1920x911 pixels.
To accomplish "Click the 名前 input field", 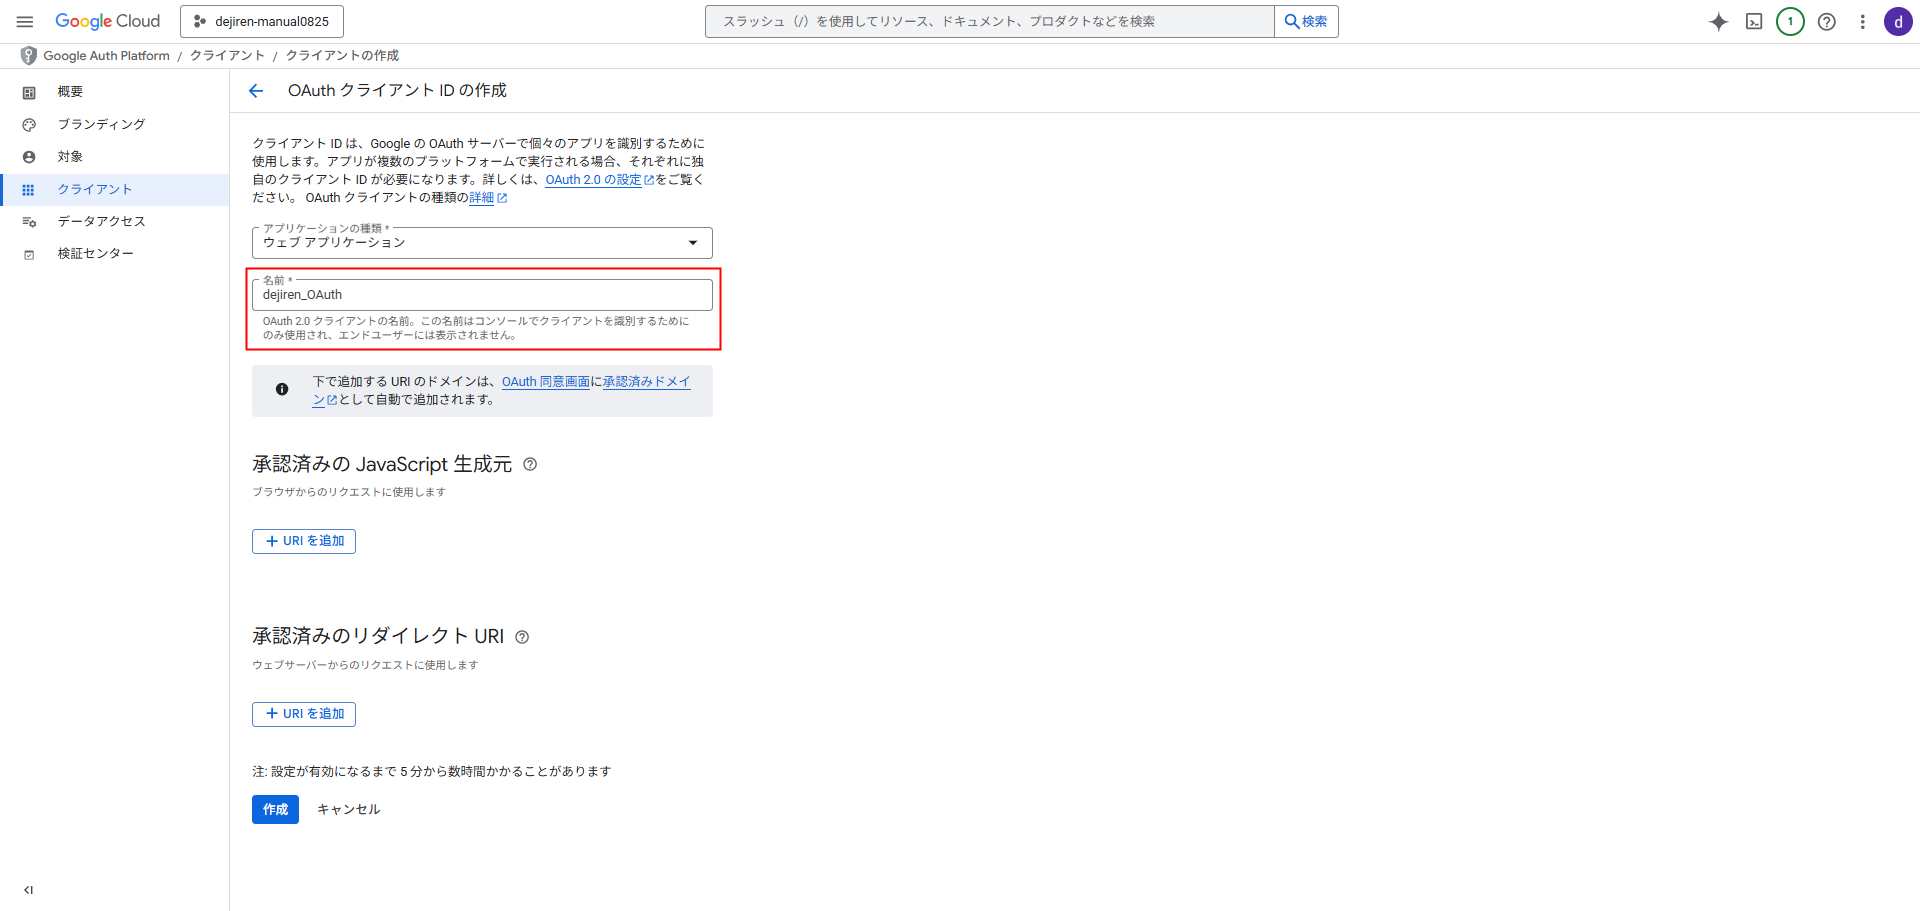I will tap(482, 295).
